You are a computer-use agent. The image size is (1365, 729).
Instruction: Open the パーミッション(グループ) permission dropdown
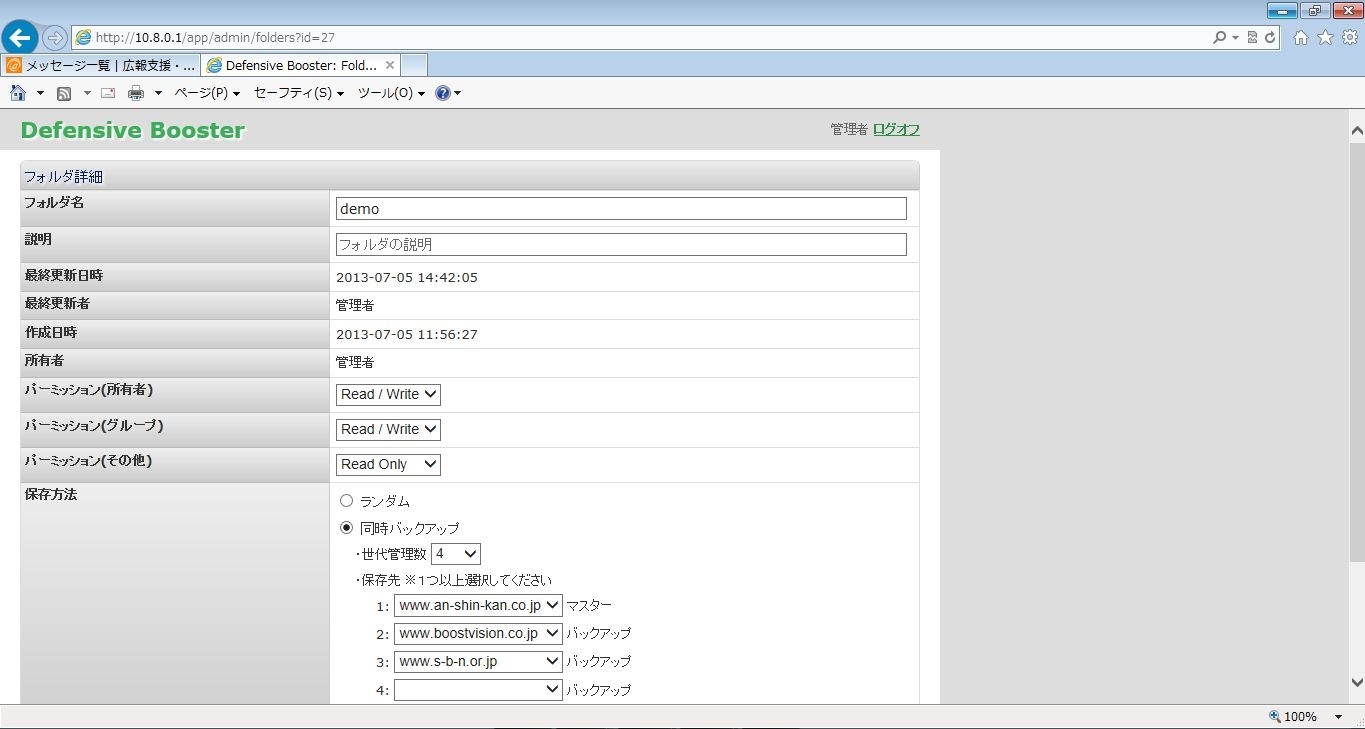point(388,429)
